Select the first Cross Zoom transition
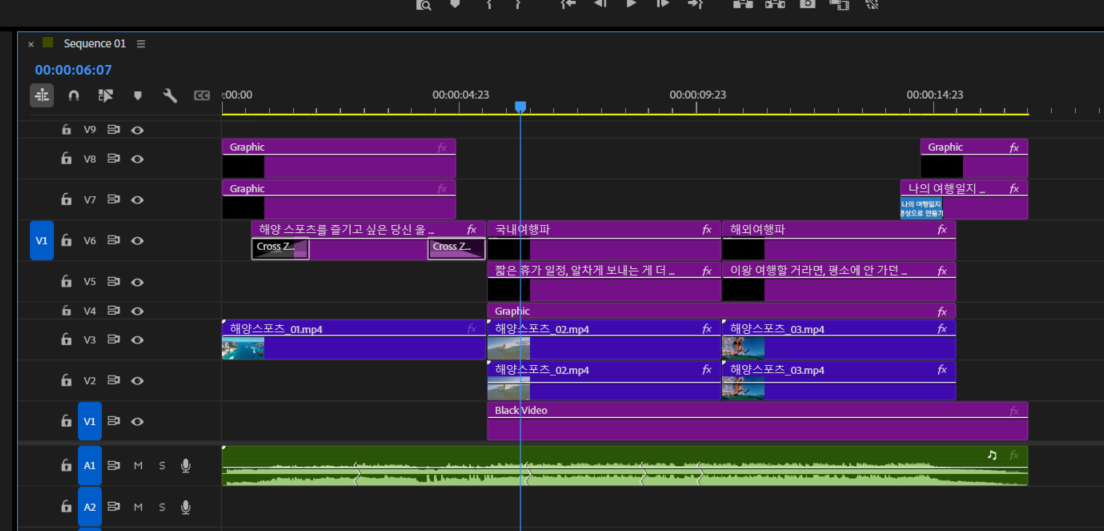 point(280,248)
